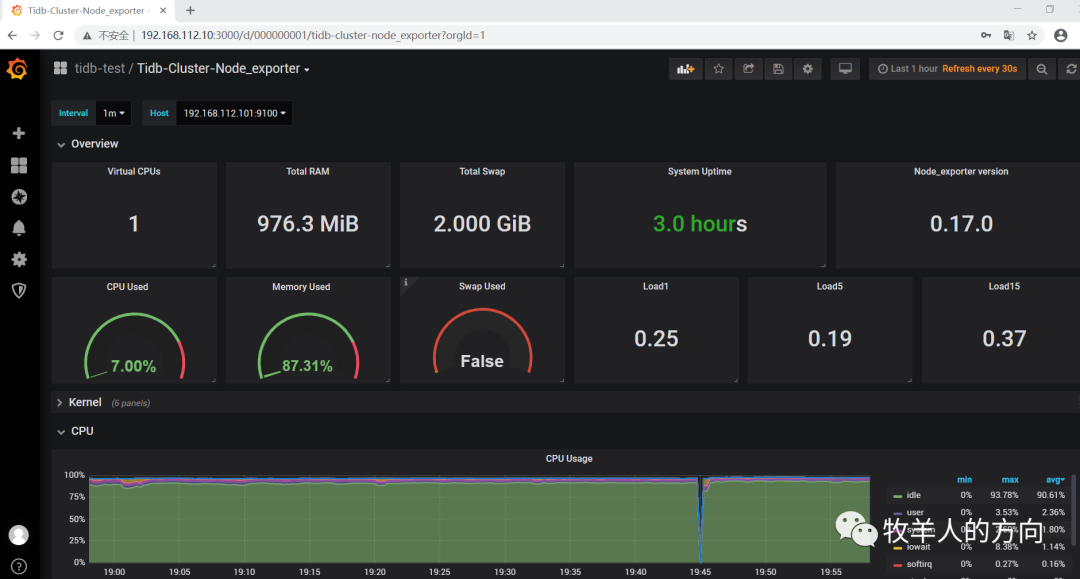Save dashboard with the floppy disk icon
This screenshot has width=1080, height=579.
pos(778,69)
